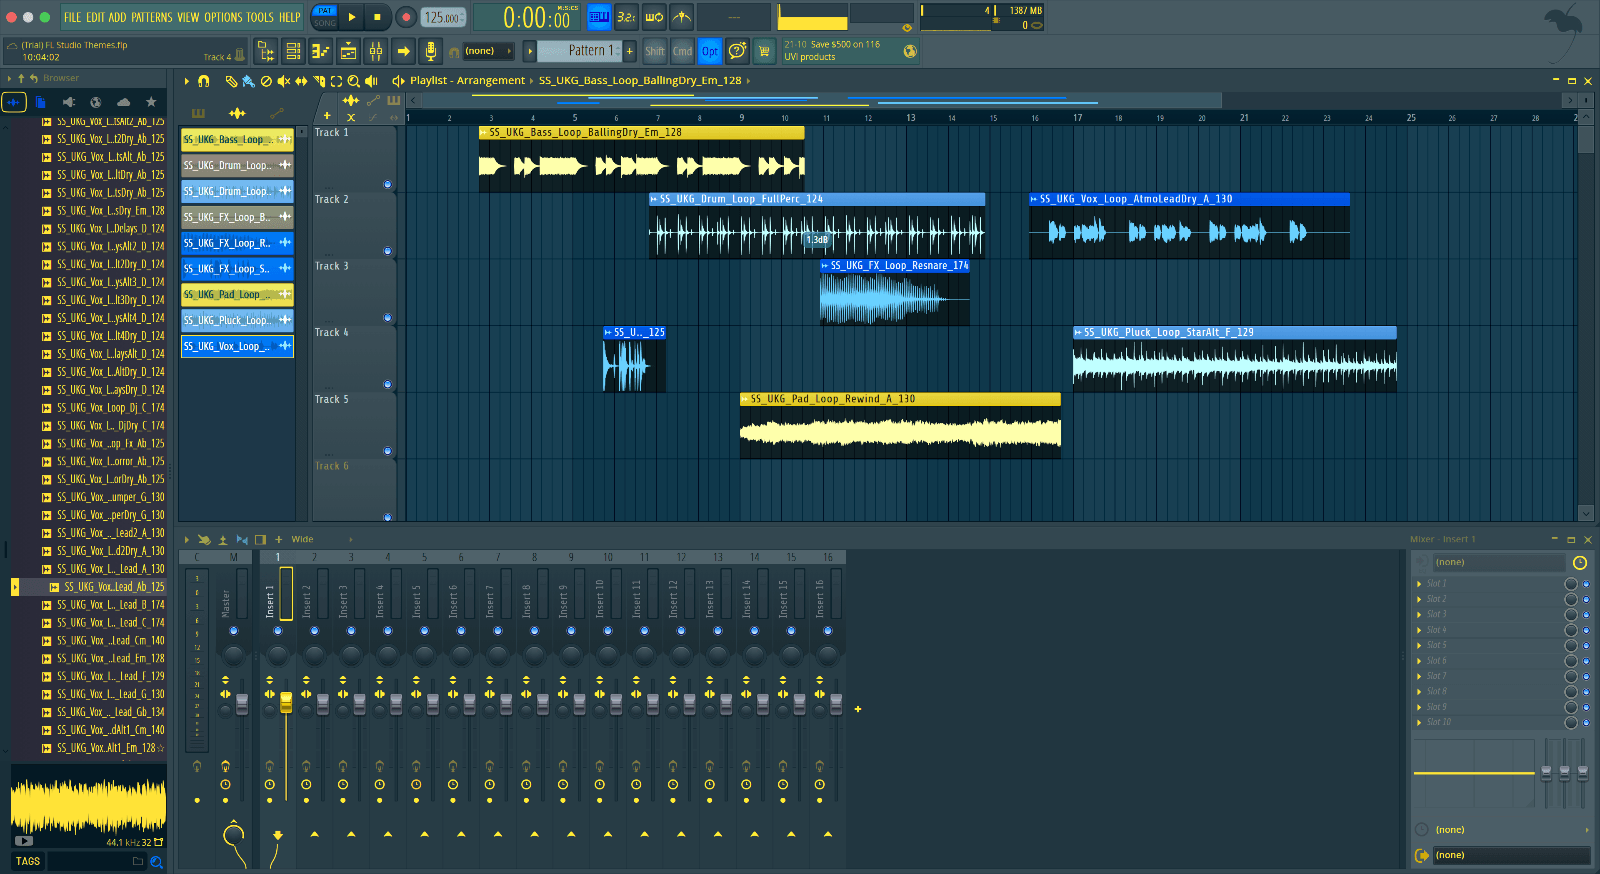
Task: Click the Master channel volume fader
Action: click(241, 704)
